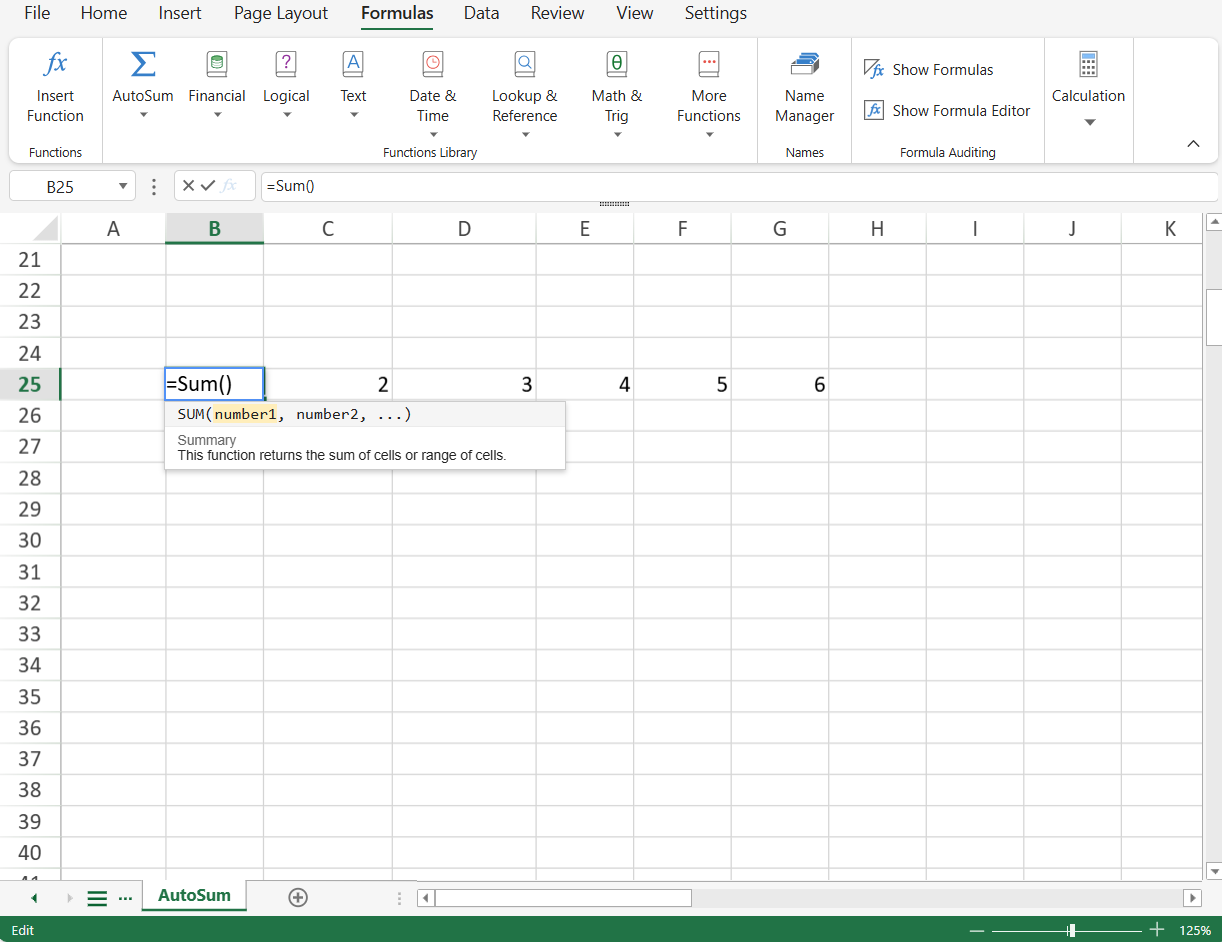Open the all sheets list menu
Viewport: 1222px width, 942px height.
coord(97,898)
